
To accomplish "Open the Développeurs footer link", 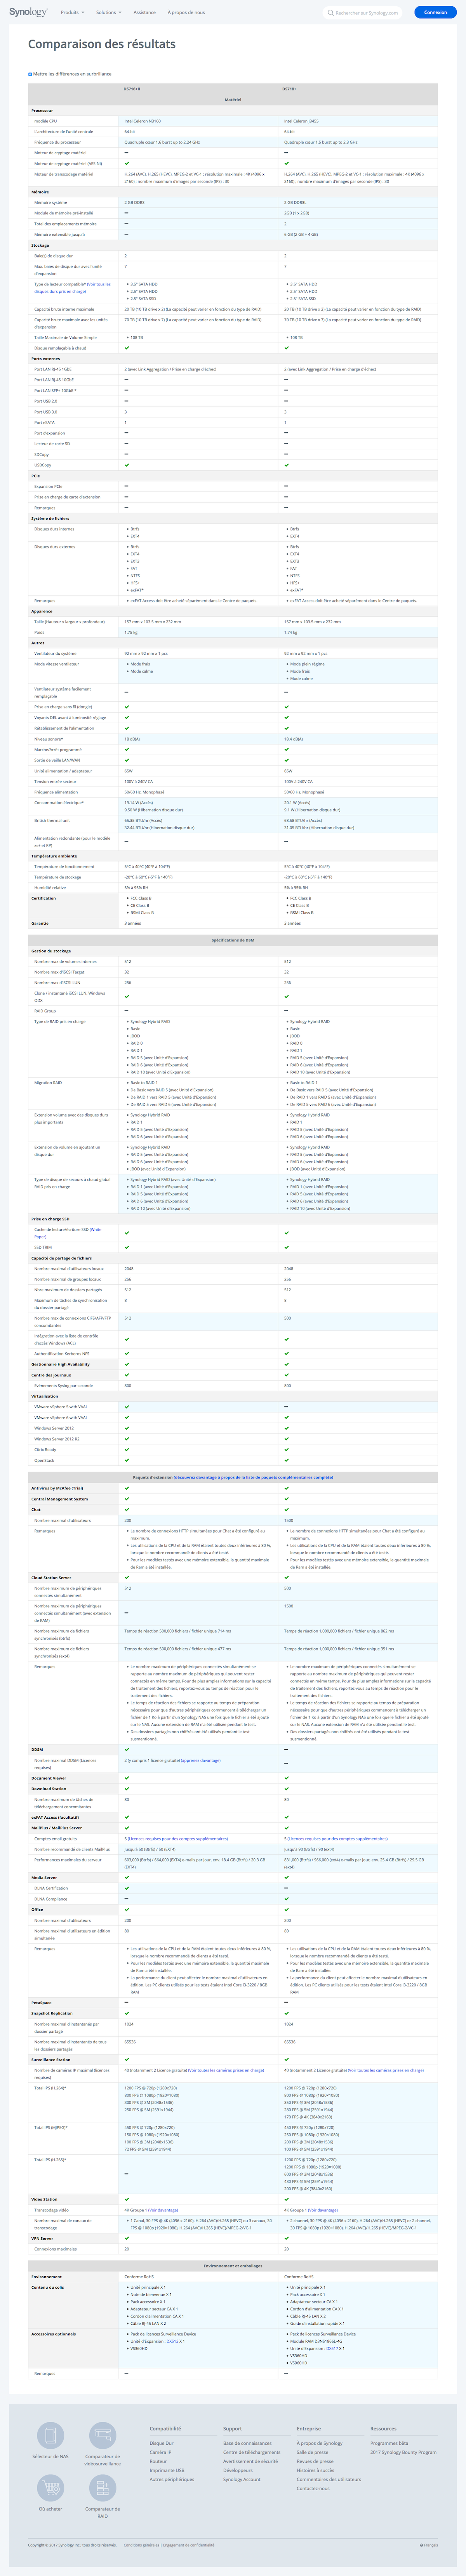I will 238,2470.
